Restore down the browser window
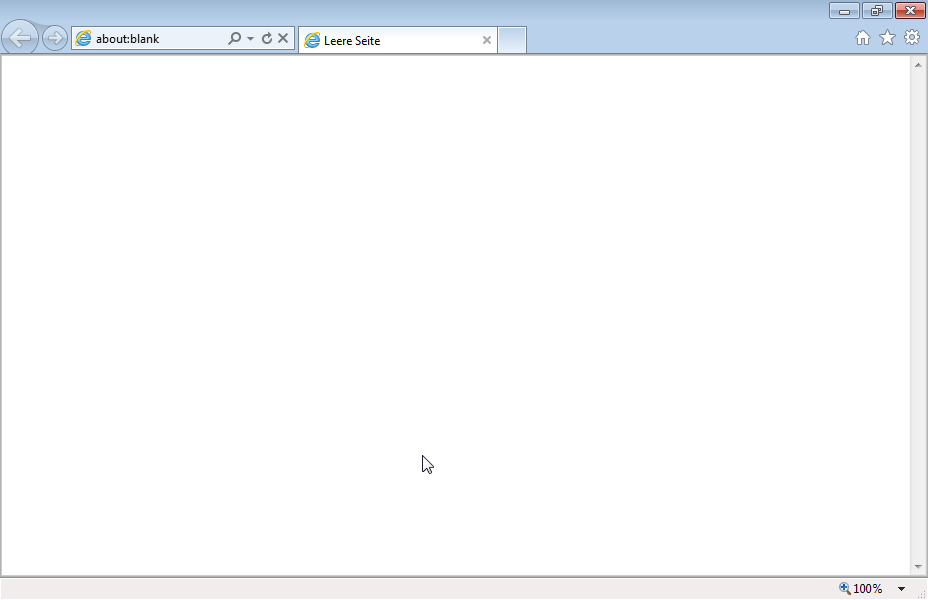 pos(877,11)
